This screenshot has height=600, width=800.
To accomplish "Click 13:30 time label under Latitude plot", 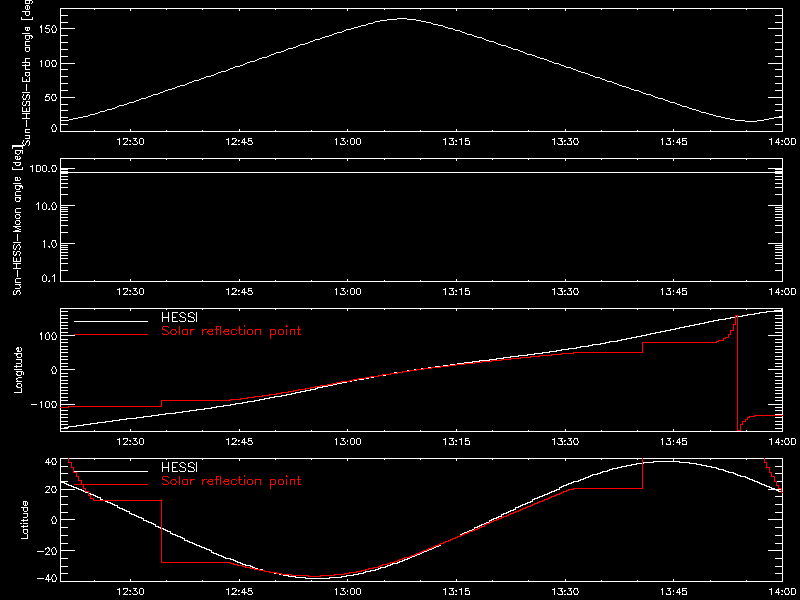I will 565,591.
